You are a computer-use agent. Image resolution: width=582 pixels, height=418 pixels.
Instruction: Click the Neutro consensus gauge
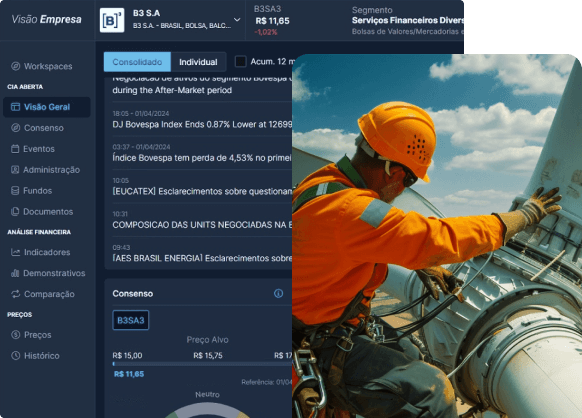(x=207, y=411)
